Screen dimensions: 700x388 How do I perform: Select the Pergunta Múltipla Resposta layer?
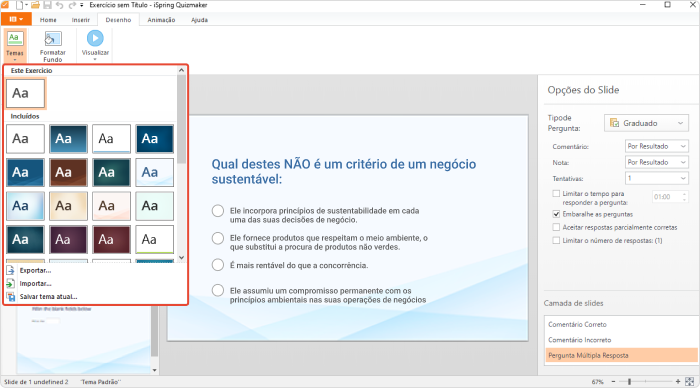[x=621, y=355]
